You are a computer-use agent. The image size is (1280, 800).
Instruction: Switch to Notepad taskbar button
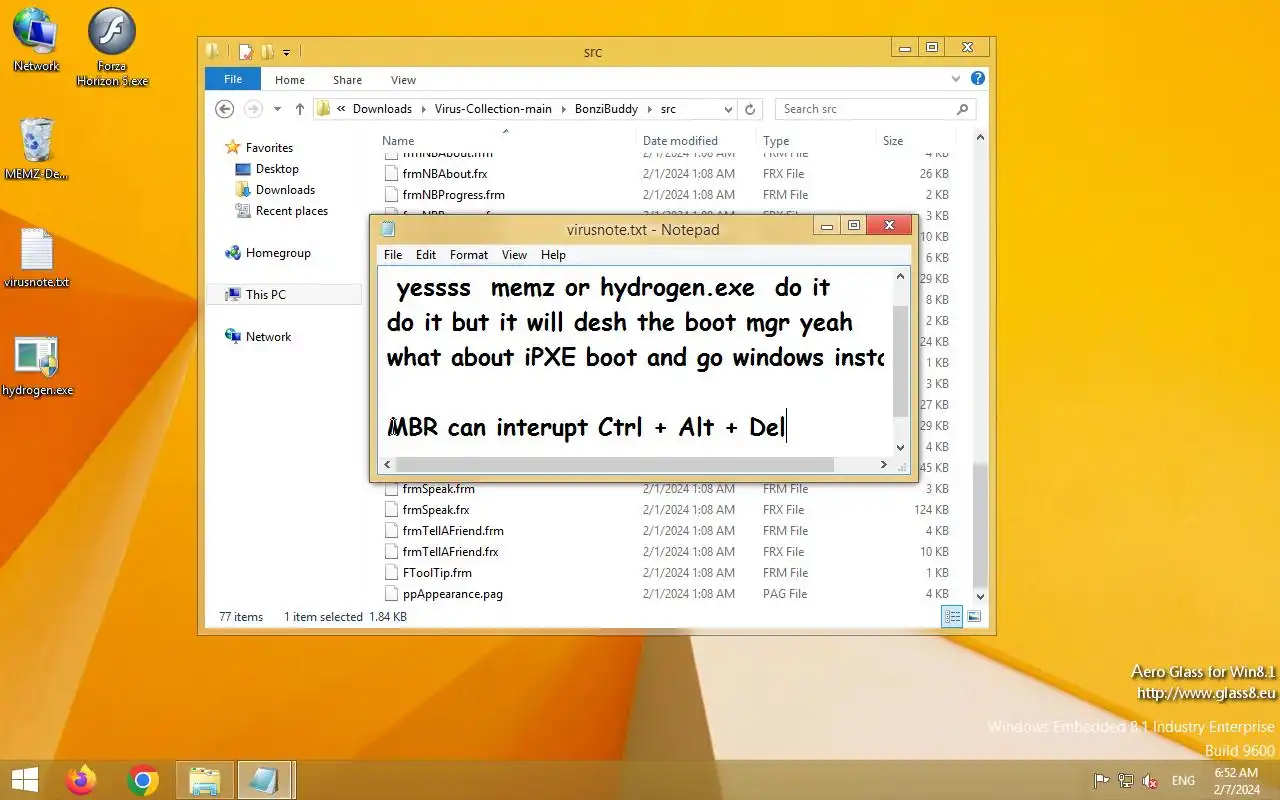coord(265,780)
